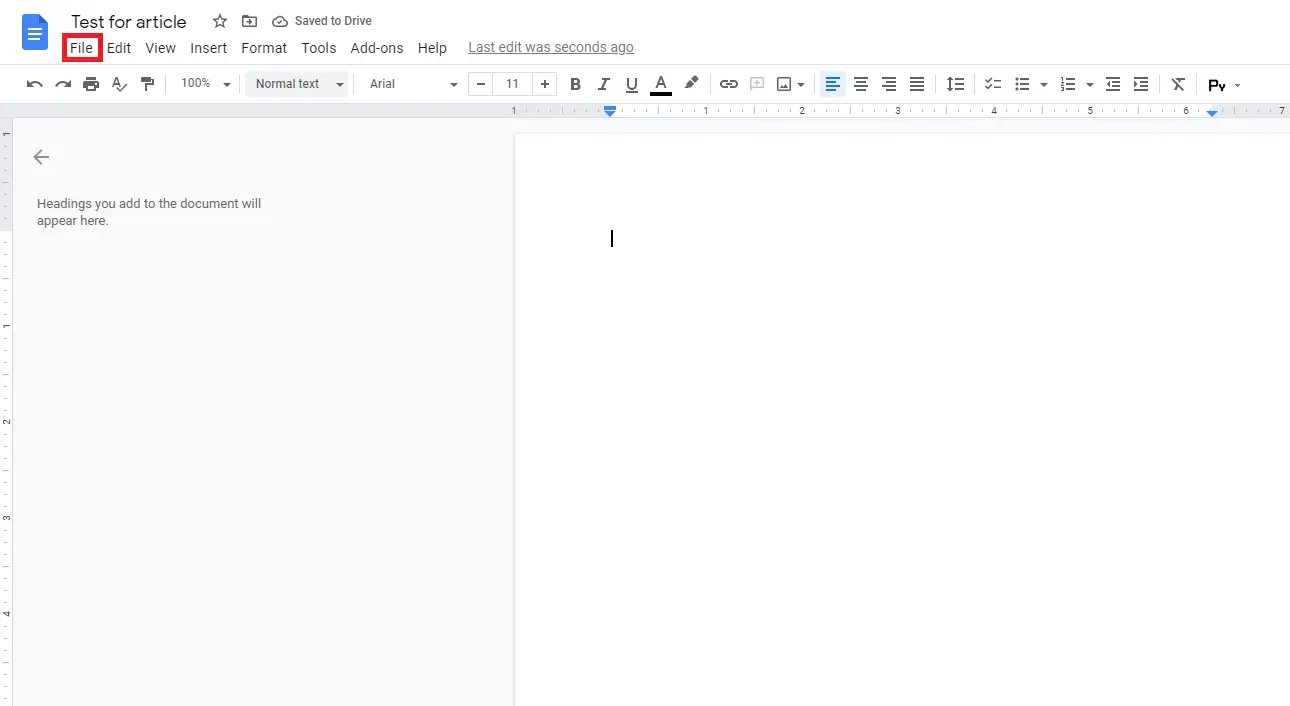Open line spacing options
The height and width of the screenshot is (706, 1290).
click(955, 84)
